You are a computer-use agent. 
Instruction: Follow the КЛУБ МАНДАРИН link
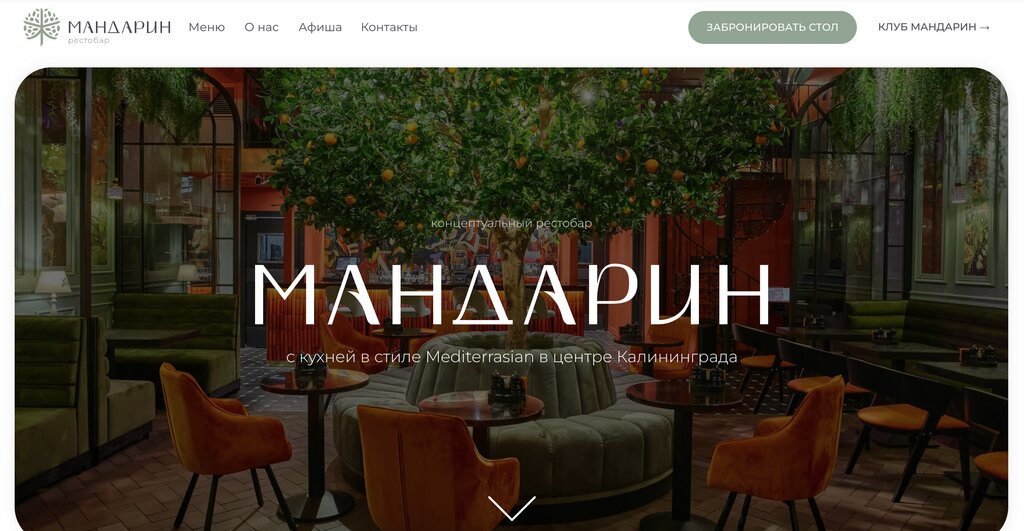tap(927, 27)
